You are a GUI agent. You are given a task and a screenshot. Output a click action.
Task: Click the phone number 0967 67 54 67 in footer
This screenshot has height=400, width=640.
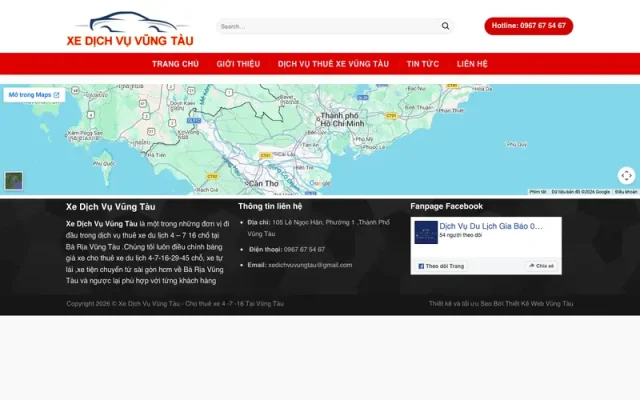[304, 249]
